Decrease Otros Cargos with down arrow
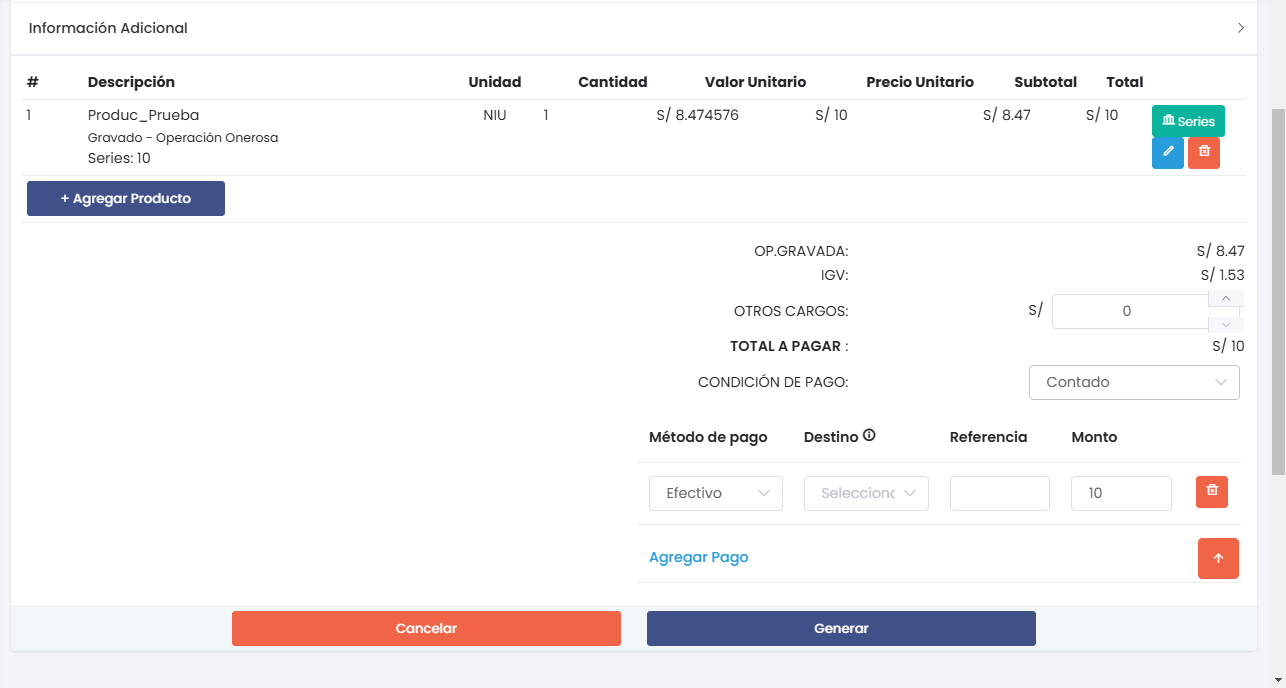The image size is (1286, 688). coord(1225,325)
